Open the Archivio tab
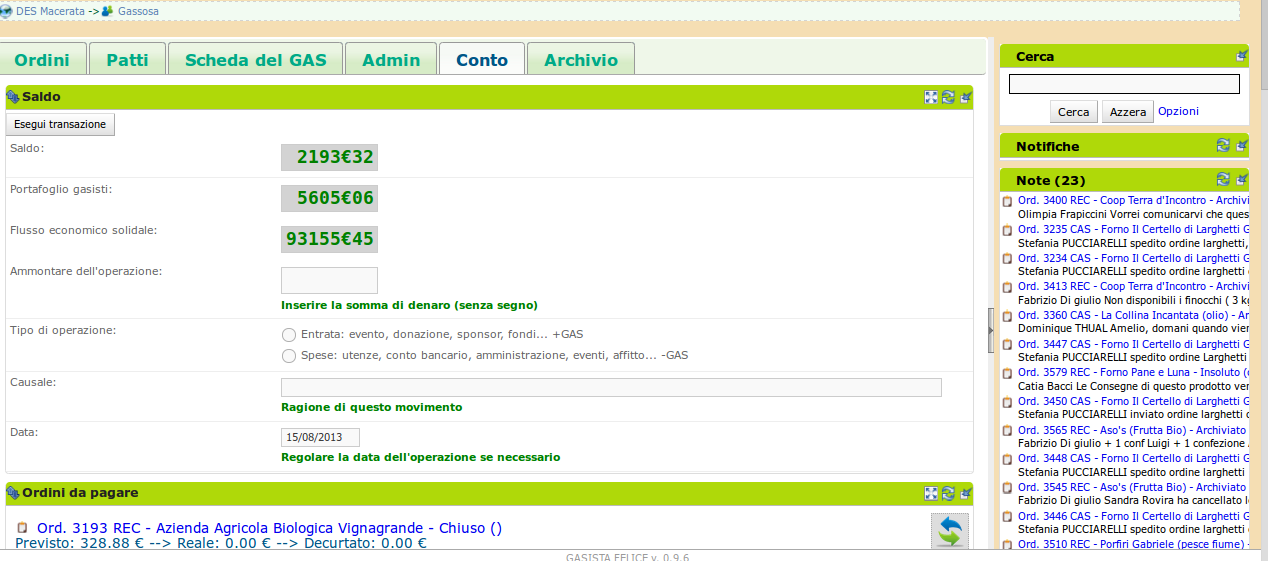1268x561 pixels. (x=580, y=60)
